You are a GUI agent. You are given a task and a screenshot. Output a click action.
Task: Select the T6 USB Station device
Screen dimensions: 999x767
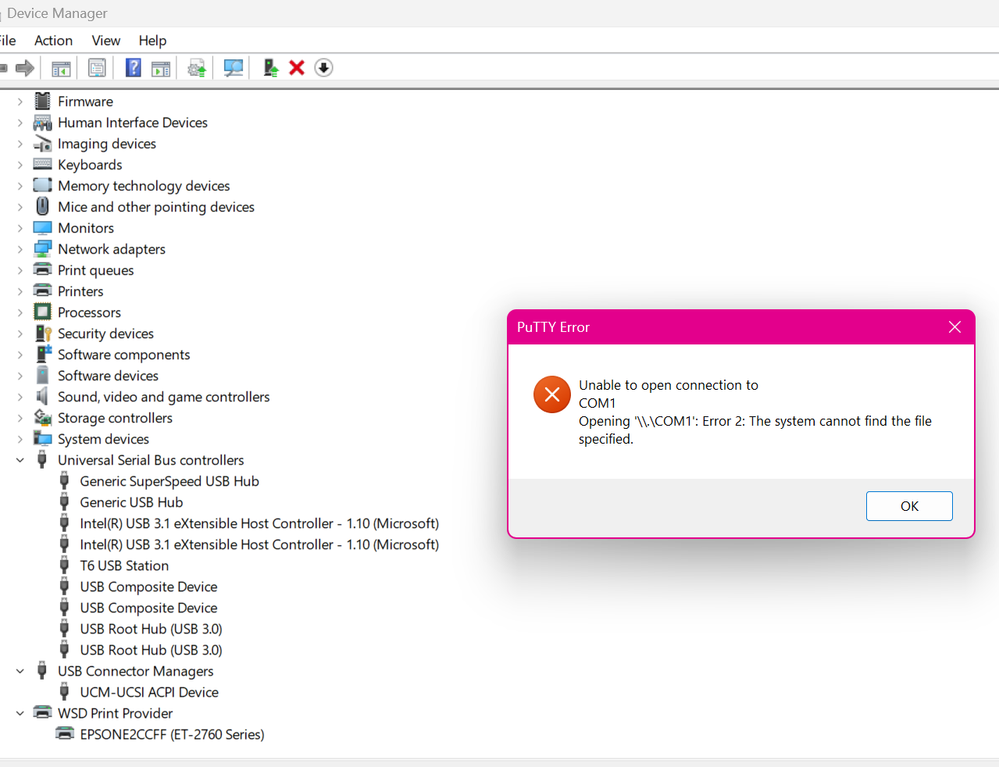124,565
